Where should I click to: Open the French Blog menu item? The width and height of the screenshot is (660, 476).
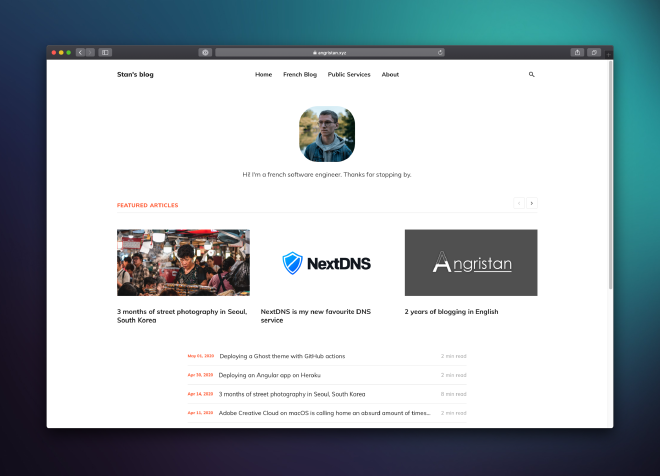point(300,74)
